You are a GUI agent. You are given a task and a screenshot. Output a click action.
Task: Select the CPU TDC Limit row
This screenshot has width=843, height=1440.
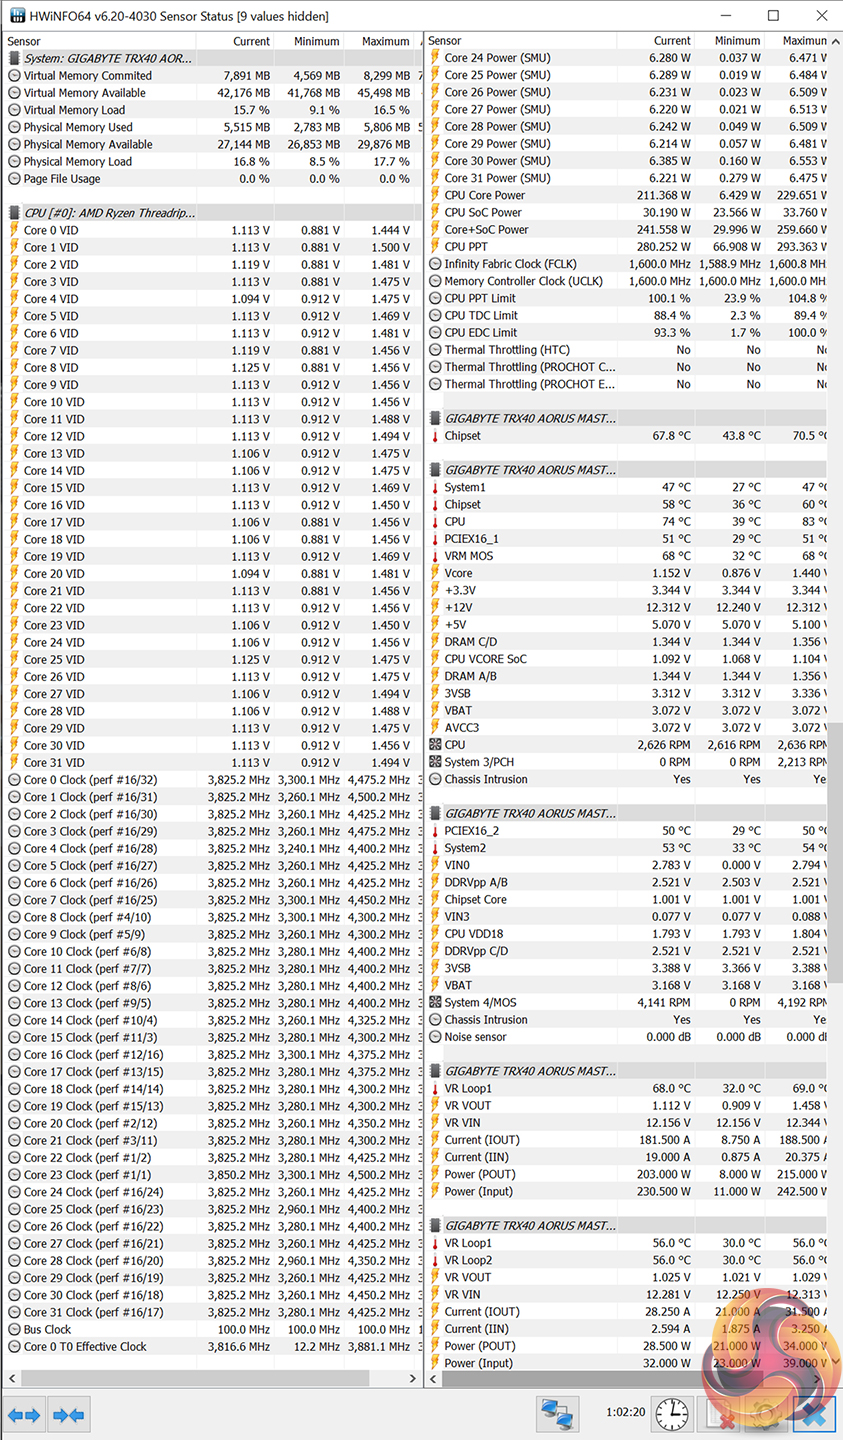628,315
